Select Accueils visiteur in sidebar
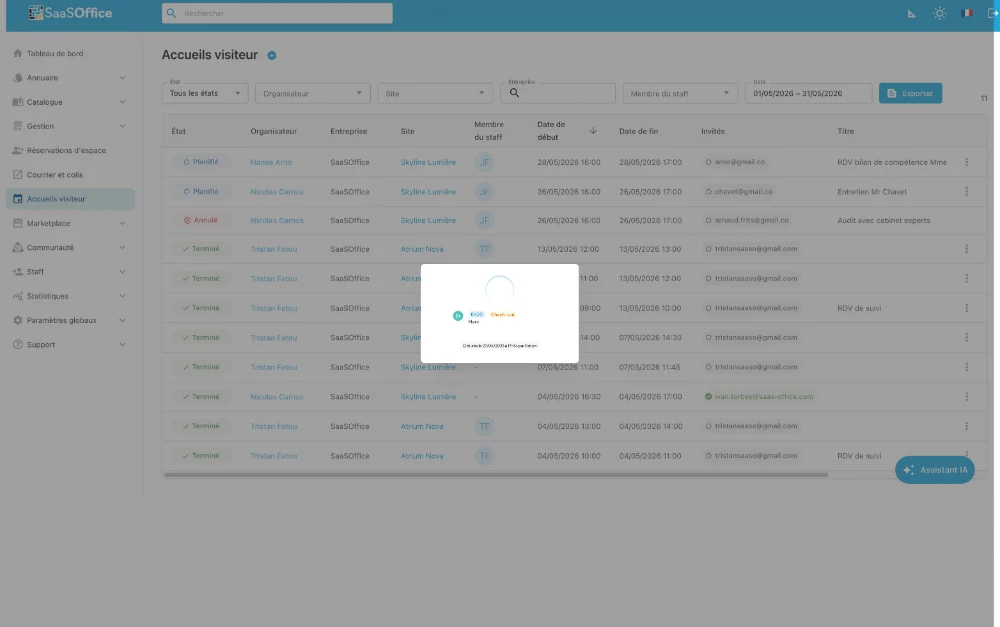This screenshot has height=627, width=1000. [x=70, y=199]
